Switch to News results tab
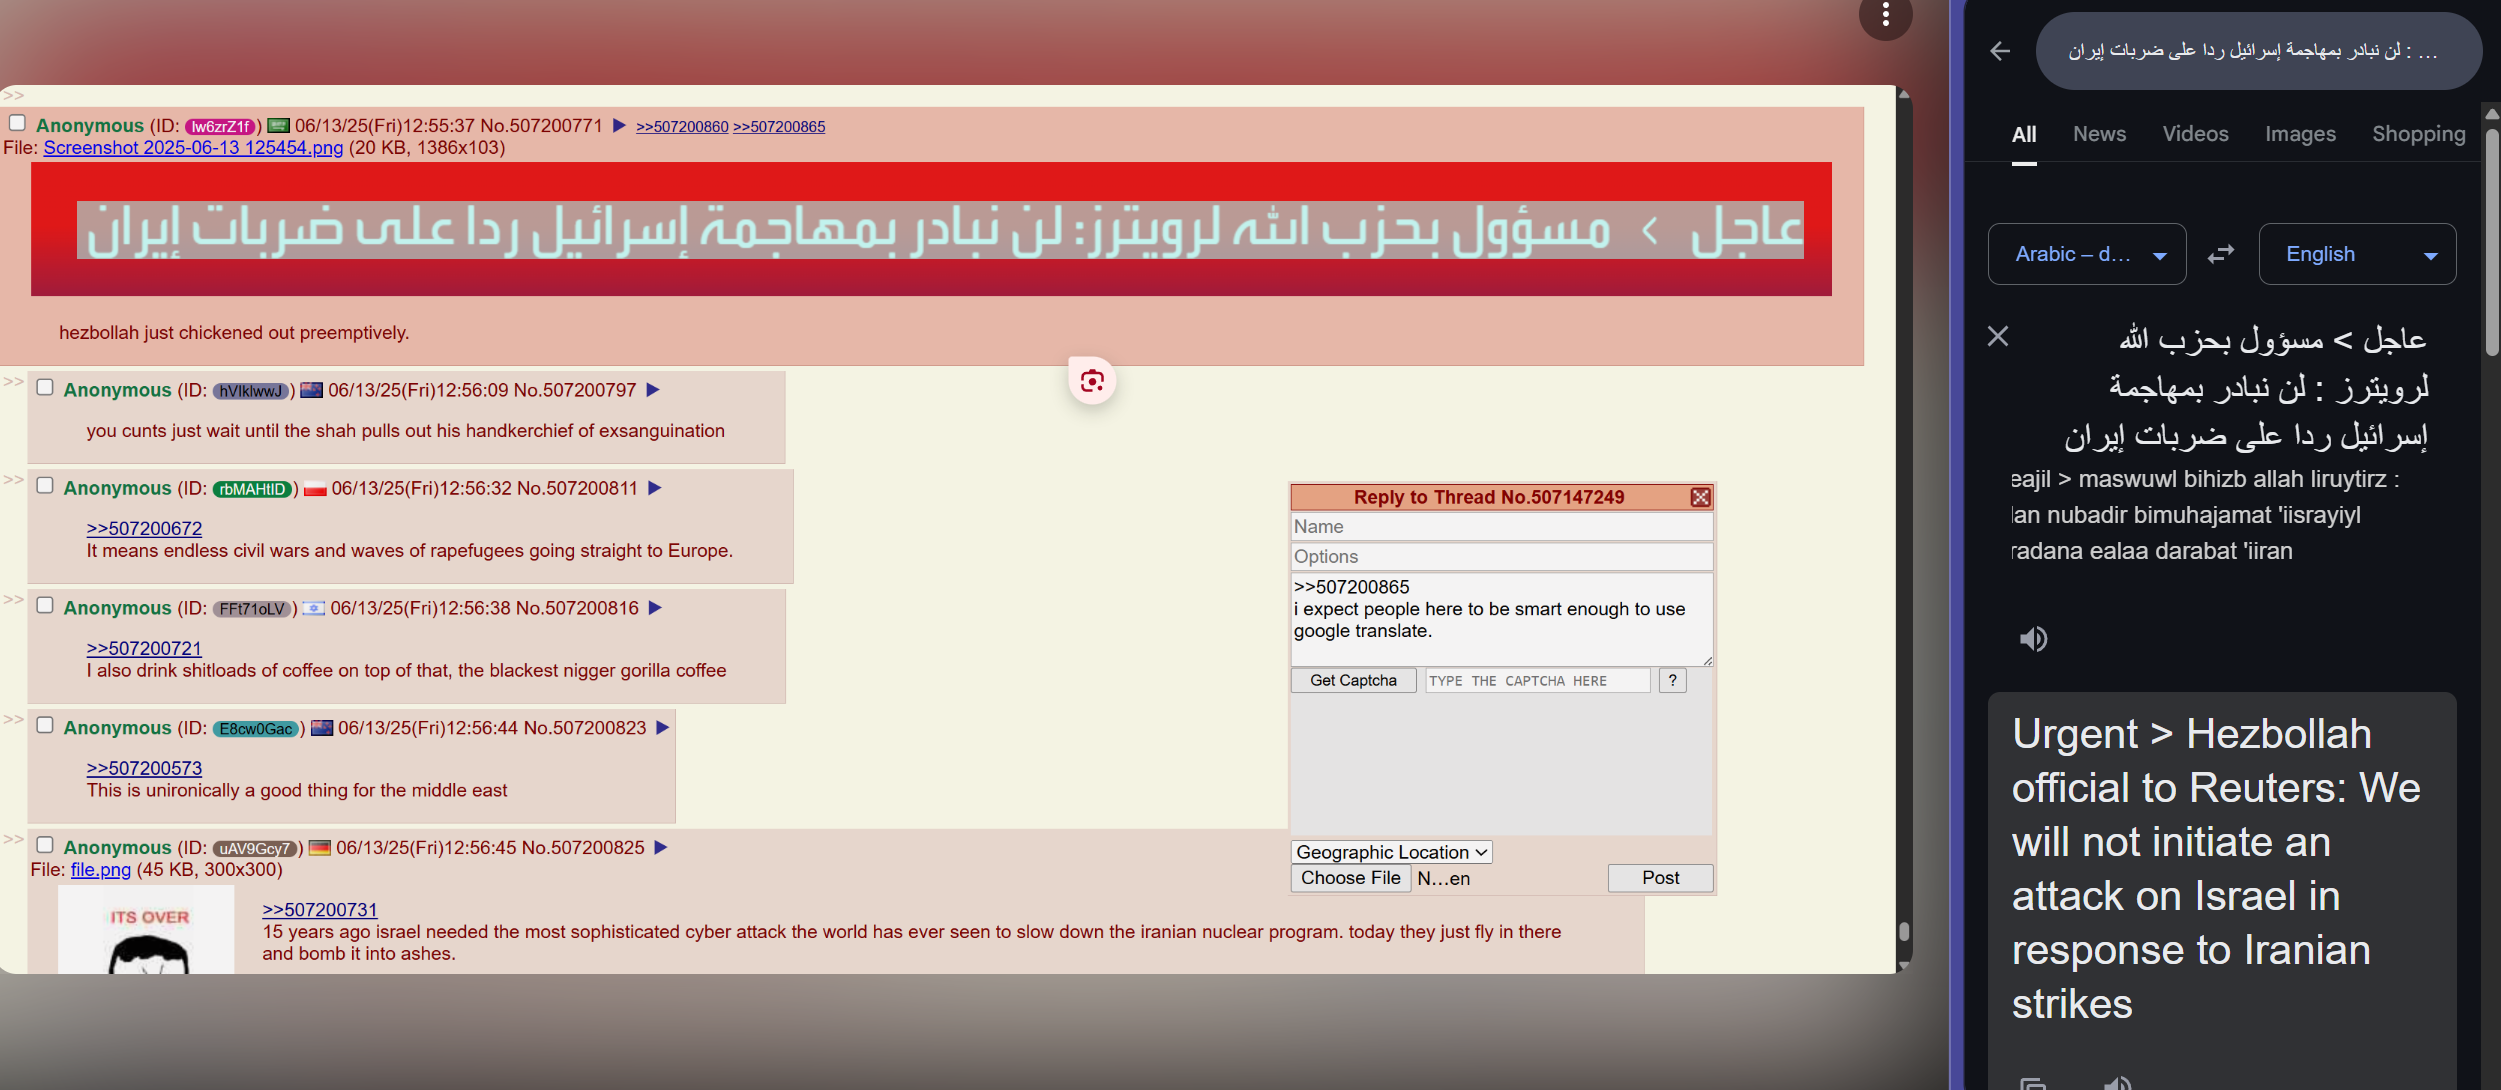Image resolution: width=2501 pixels, height=1090 pixels. (2099, 134)
